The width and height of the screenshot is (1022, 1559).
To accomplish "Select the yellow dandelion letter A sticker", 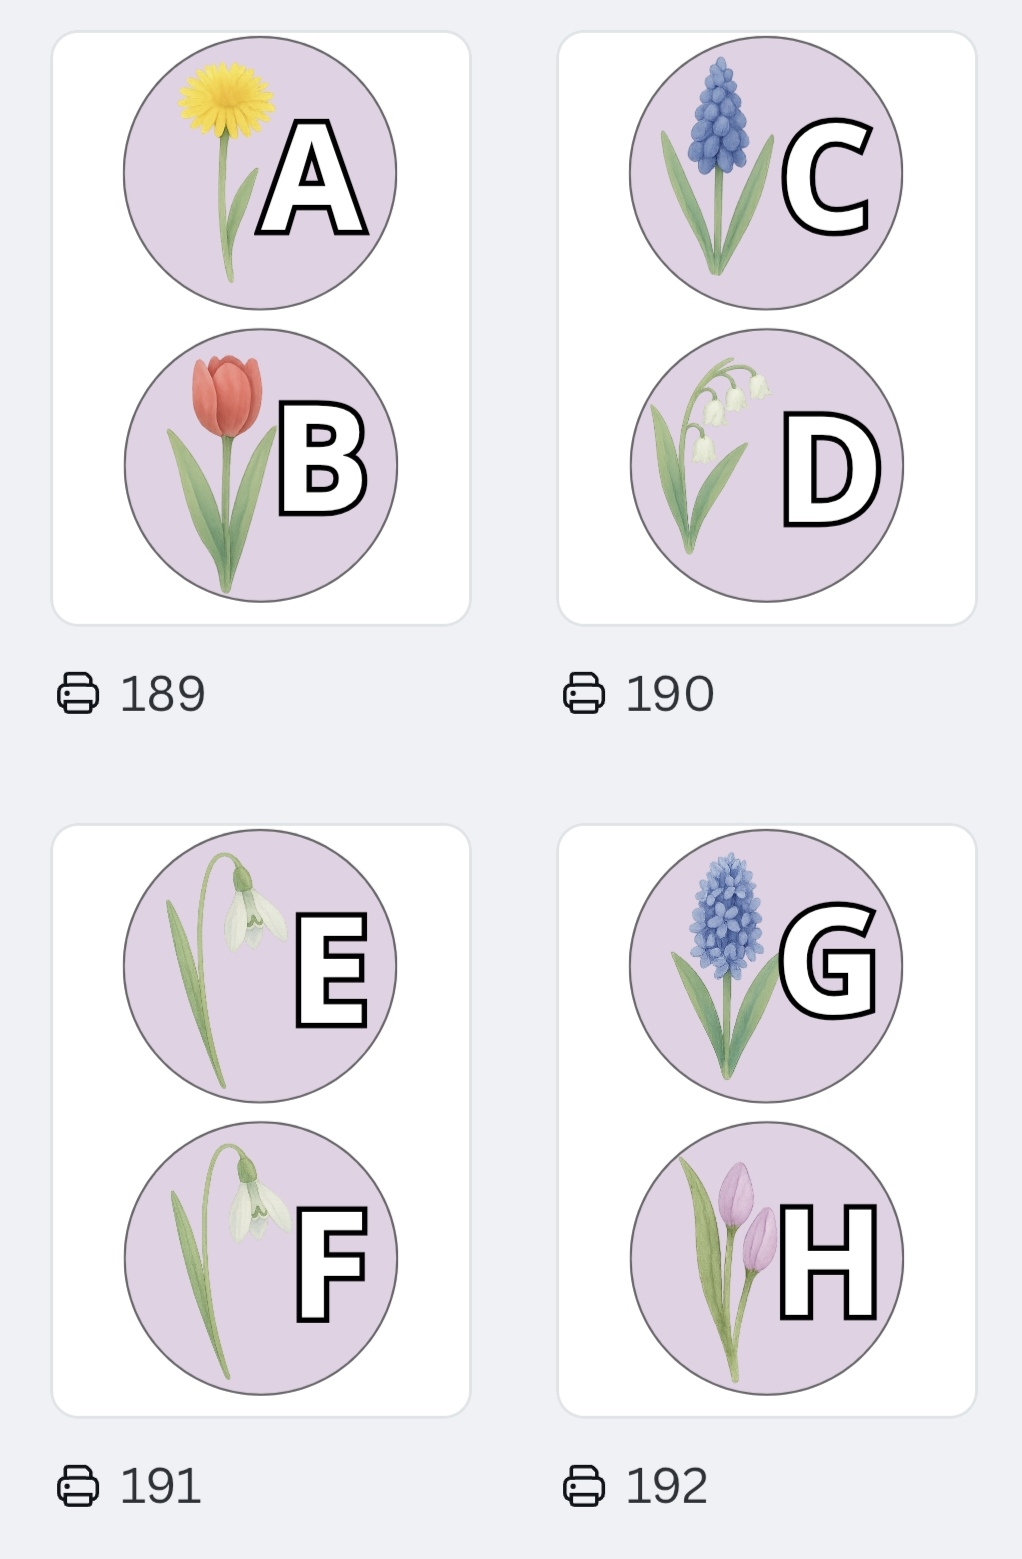I will click(260, 173).
